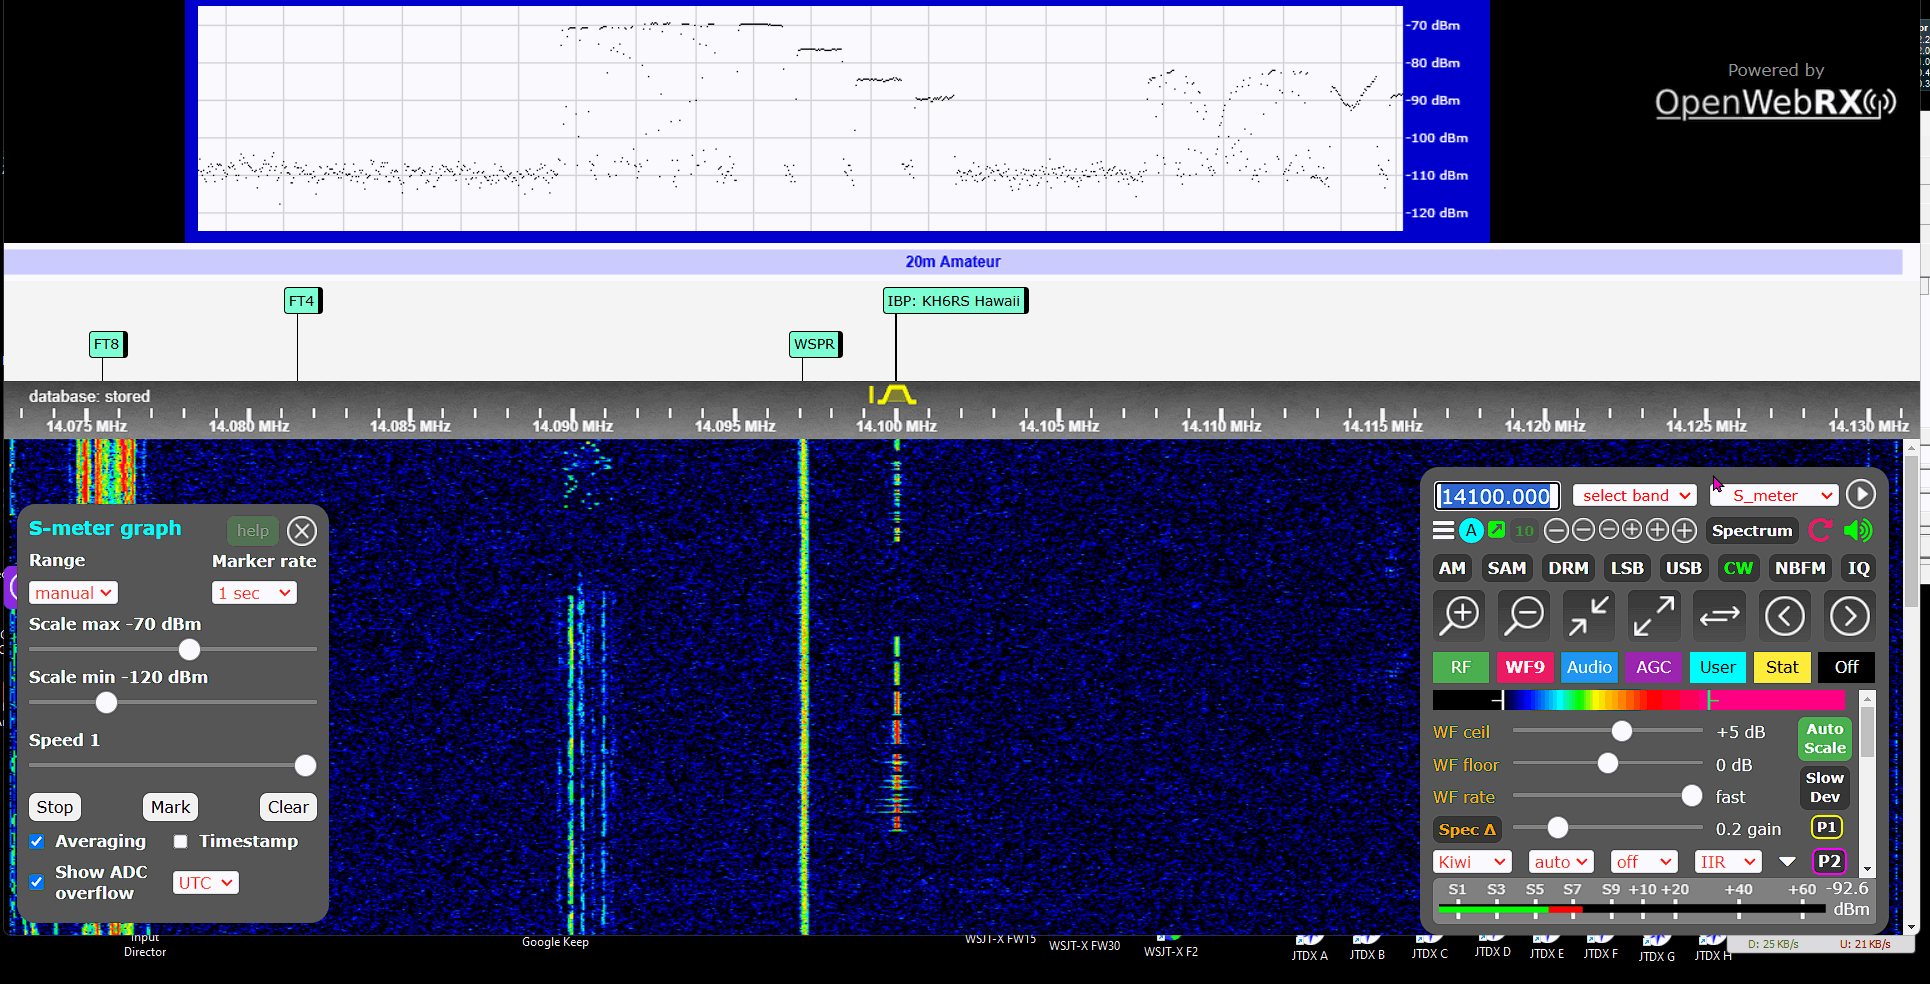Switch to the User tab
Screen dimensions: 1930x984
click(1717, 667)
